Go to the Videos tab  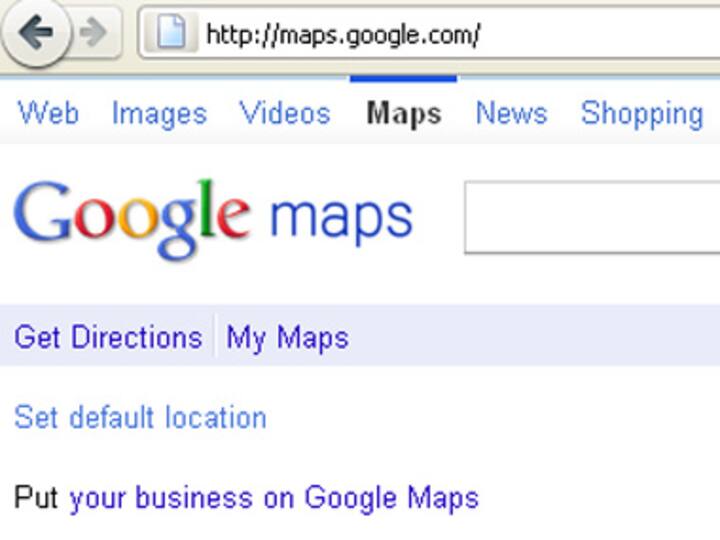pos(285,113)
